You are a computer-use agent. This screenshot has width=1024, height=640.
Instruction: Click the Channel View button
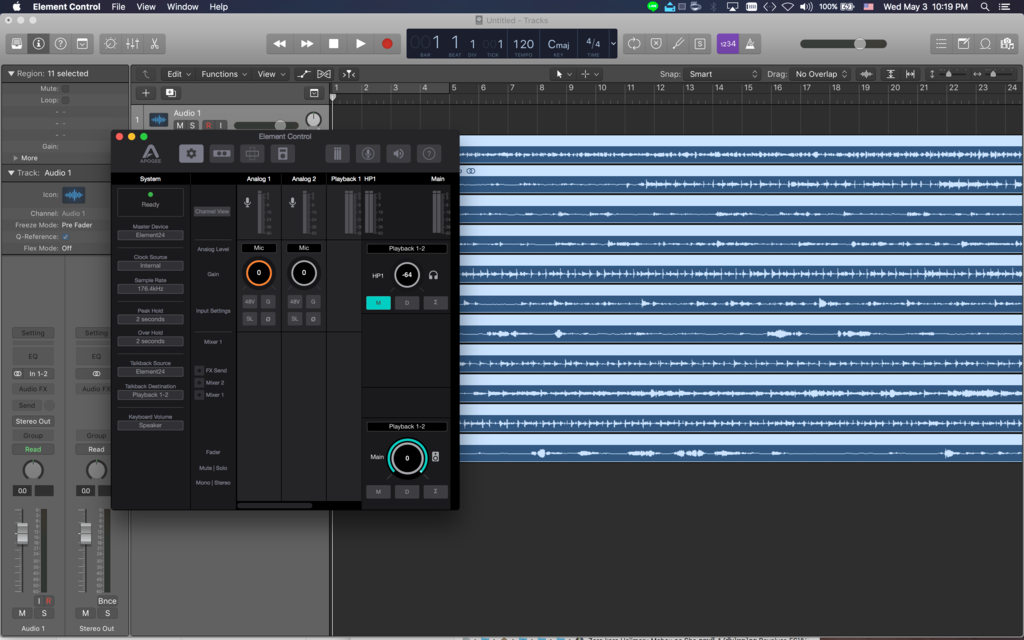tap(212, 212)
